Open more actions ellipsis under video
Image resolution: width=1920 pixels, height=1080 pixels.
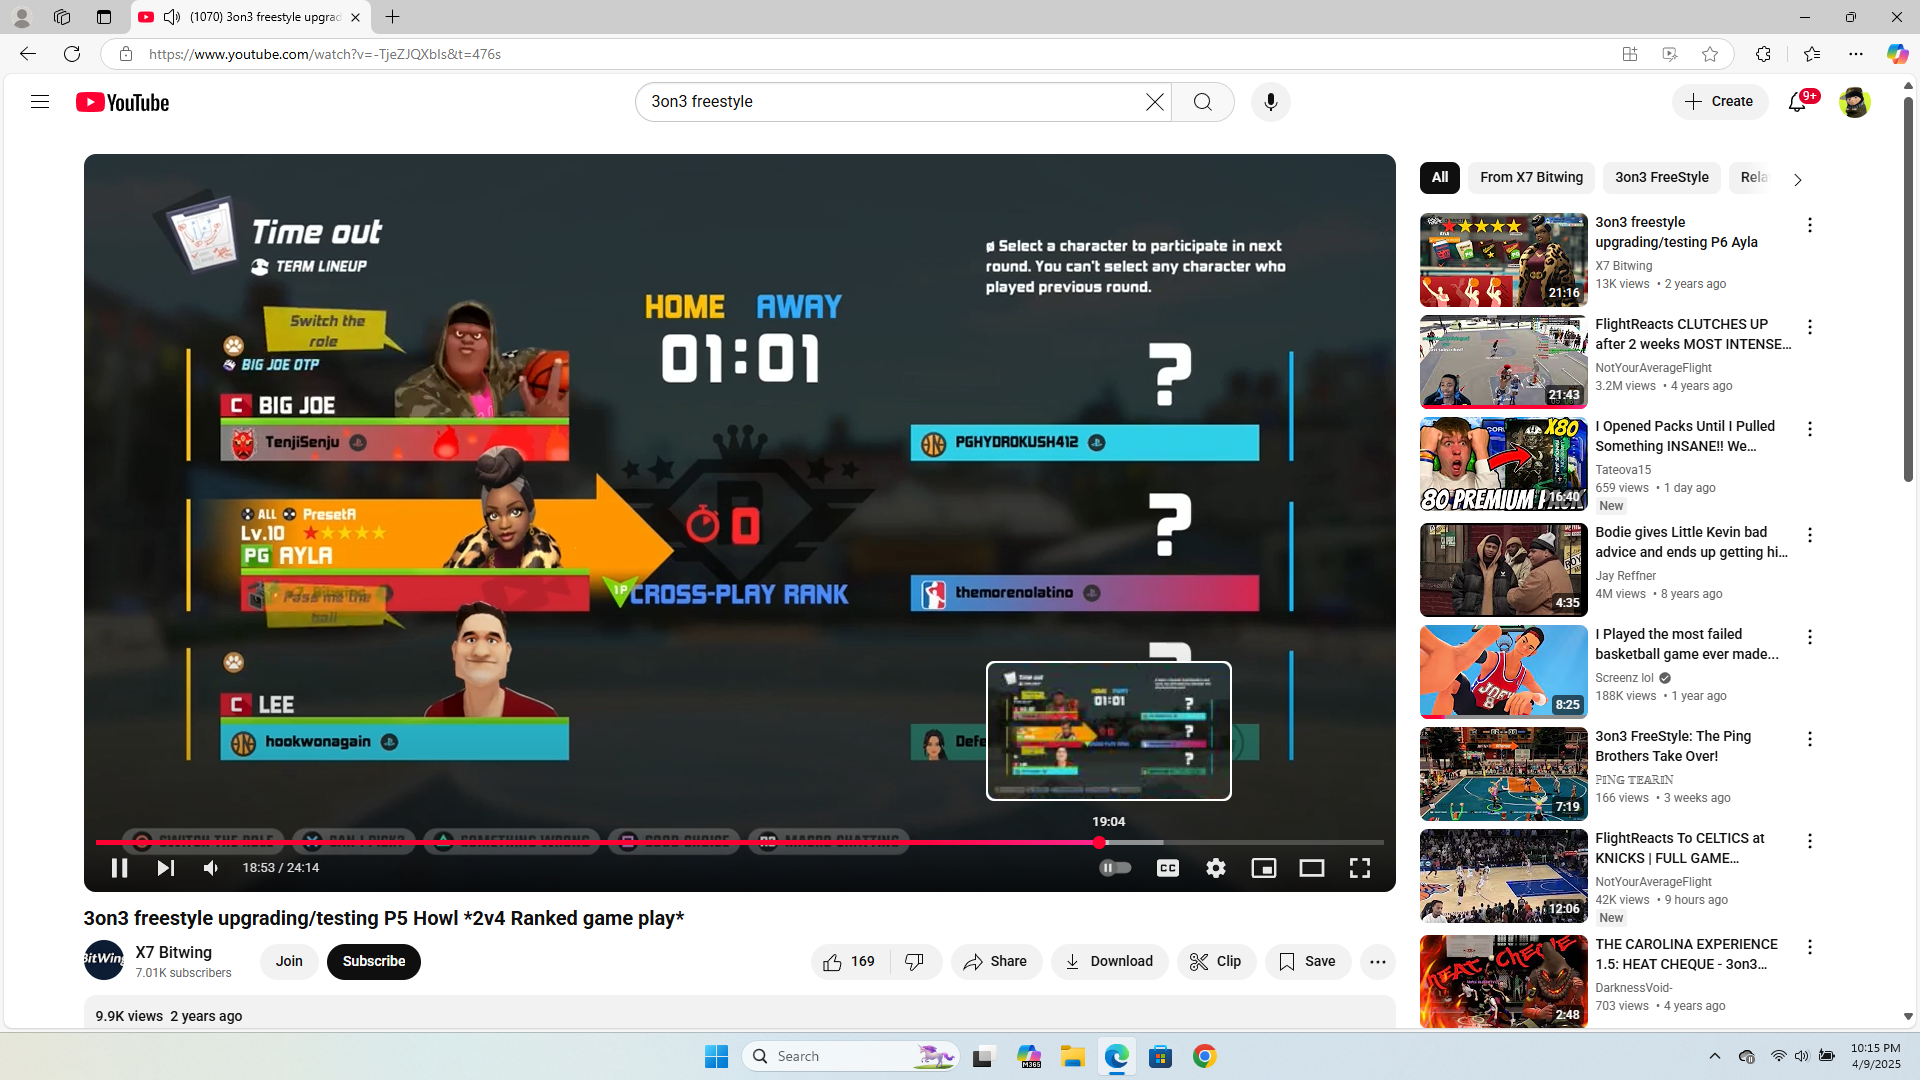(x=1377, y=962)
